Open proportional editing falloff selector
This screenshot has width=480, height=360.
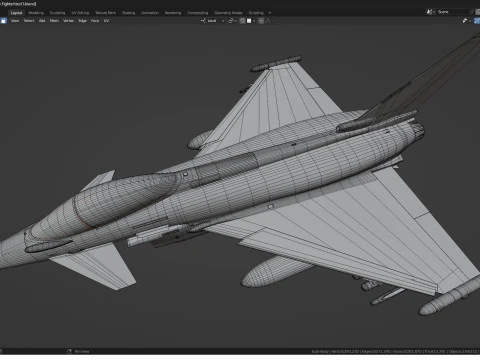pyautogui.click(x=268, y=21)
